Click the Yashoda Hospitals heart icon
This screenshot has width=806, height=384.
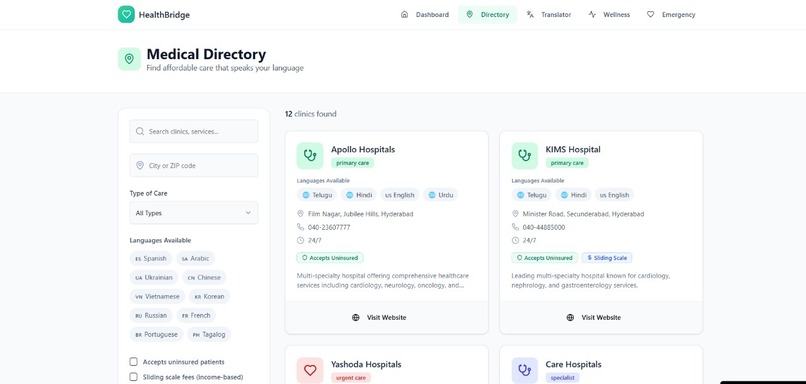[x=310, y=370]
